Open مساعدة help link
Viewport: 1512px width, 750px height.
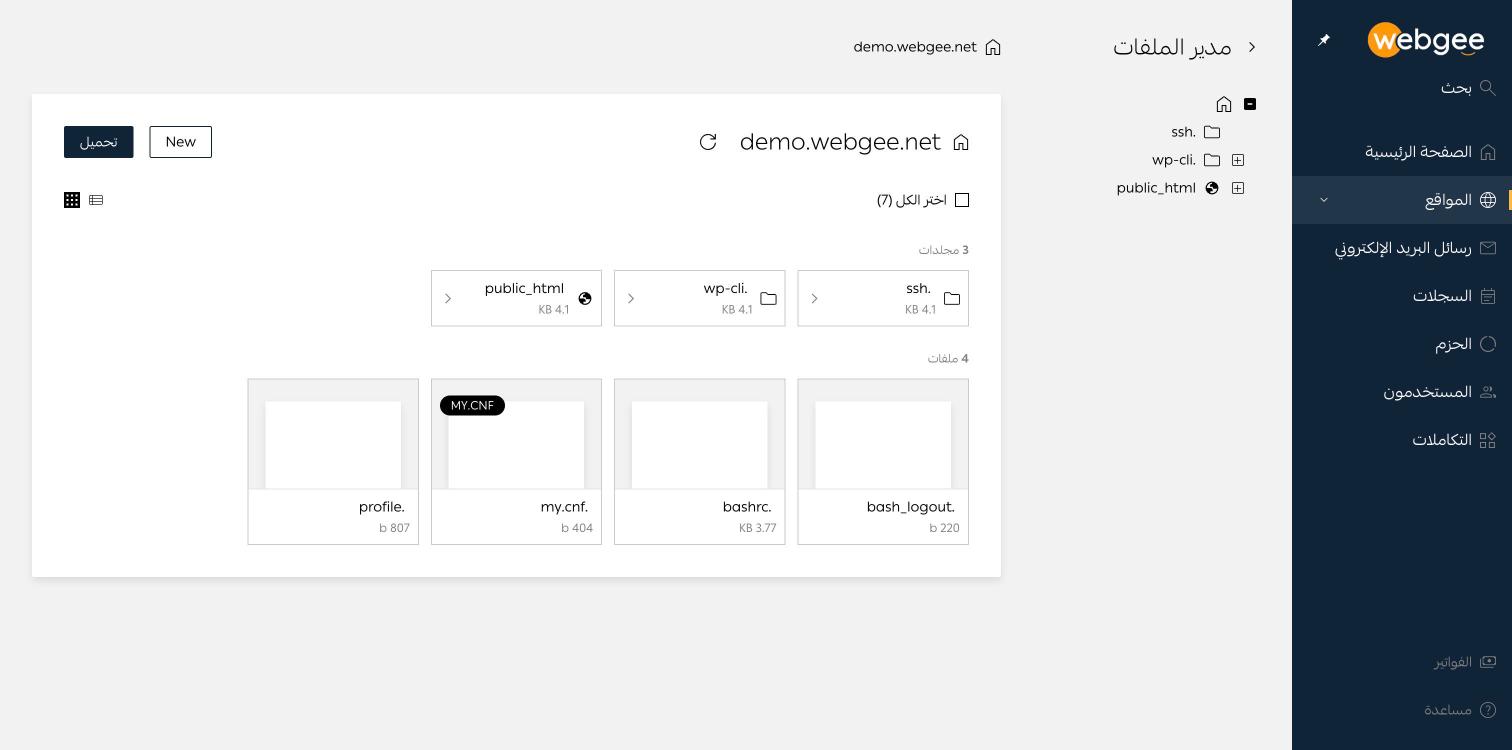(x=1460, y=710)
